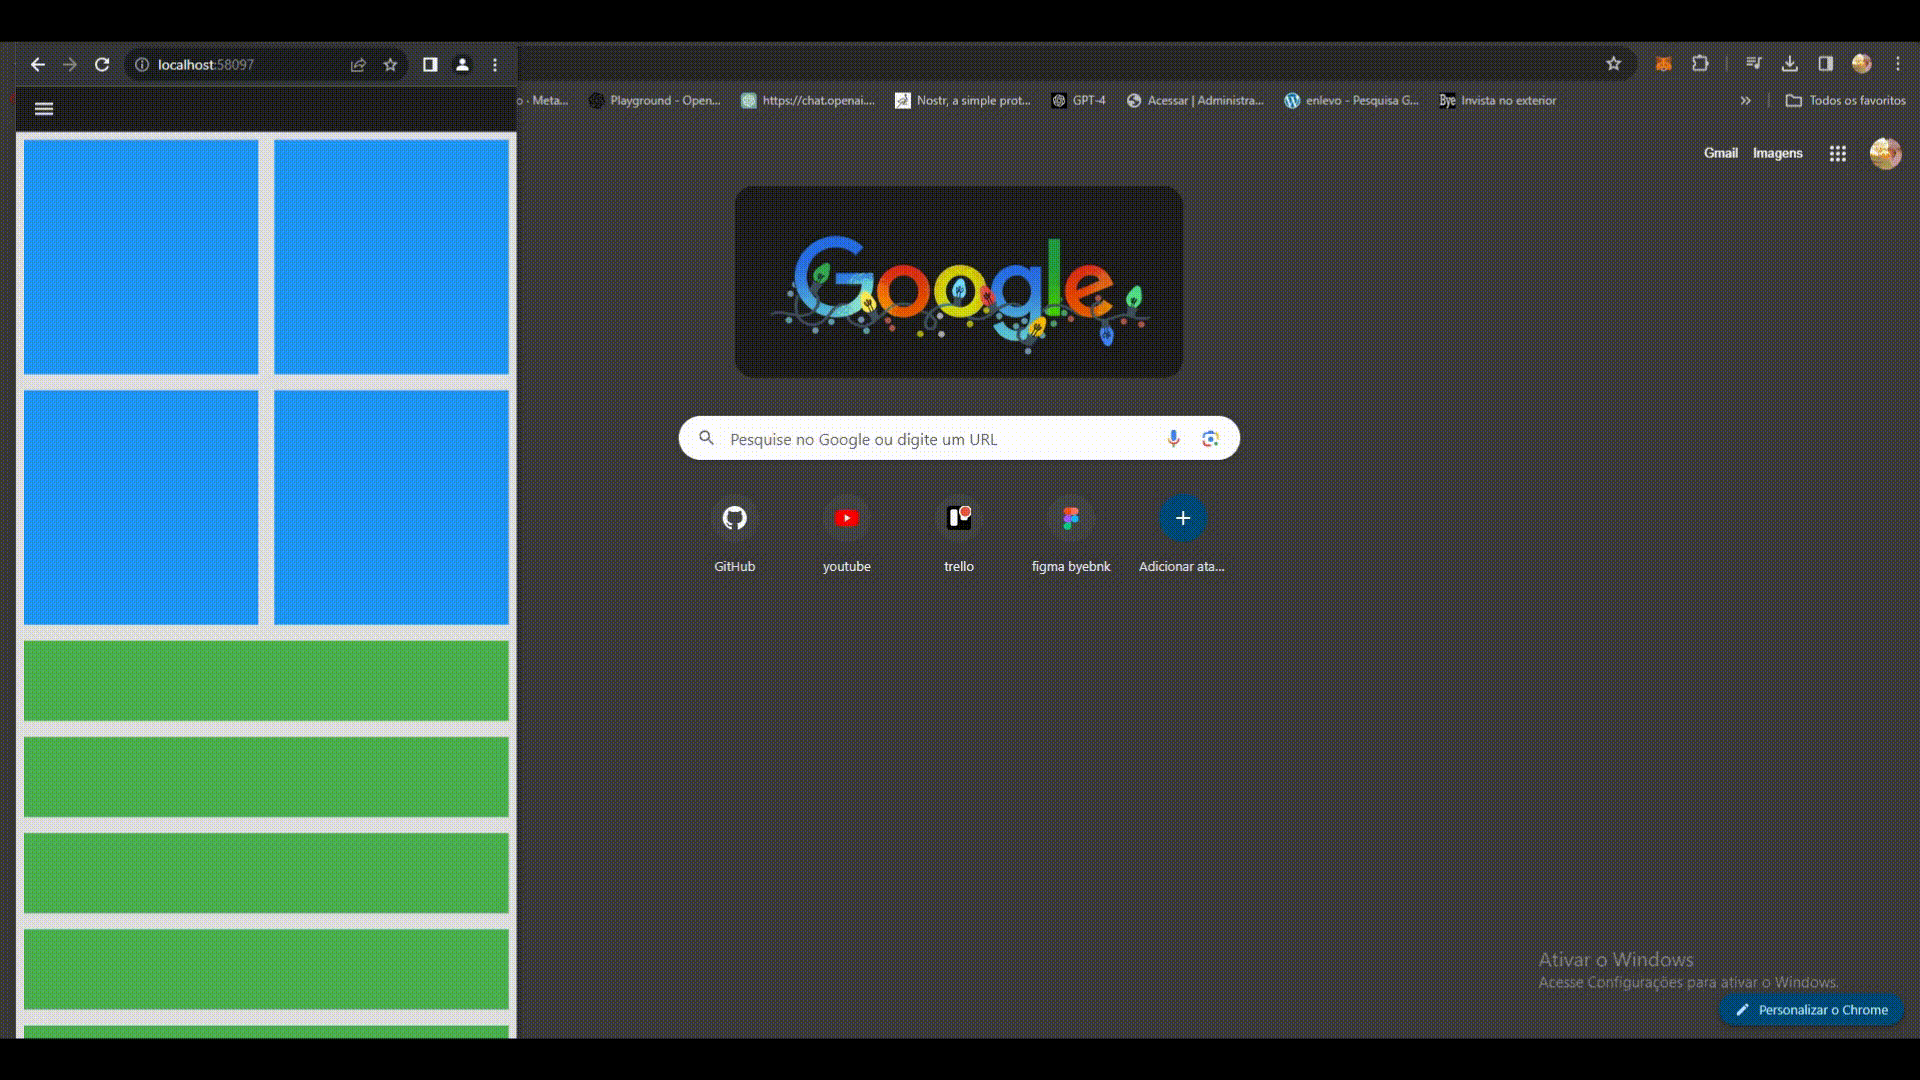Click the Gmail link
The image size is (1920, 1080).
1720,153
